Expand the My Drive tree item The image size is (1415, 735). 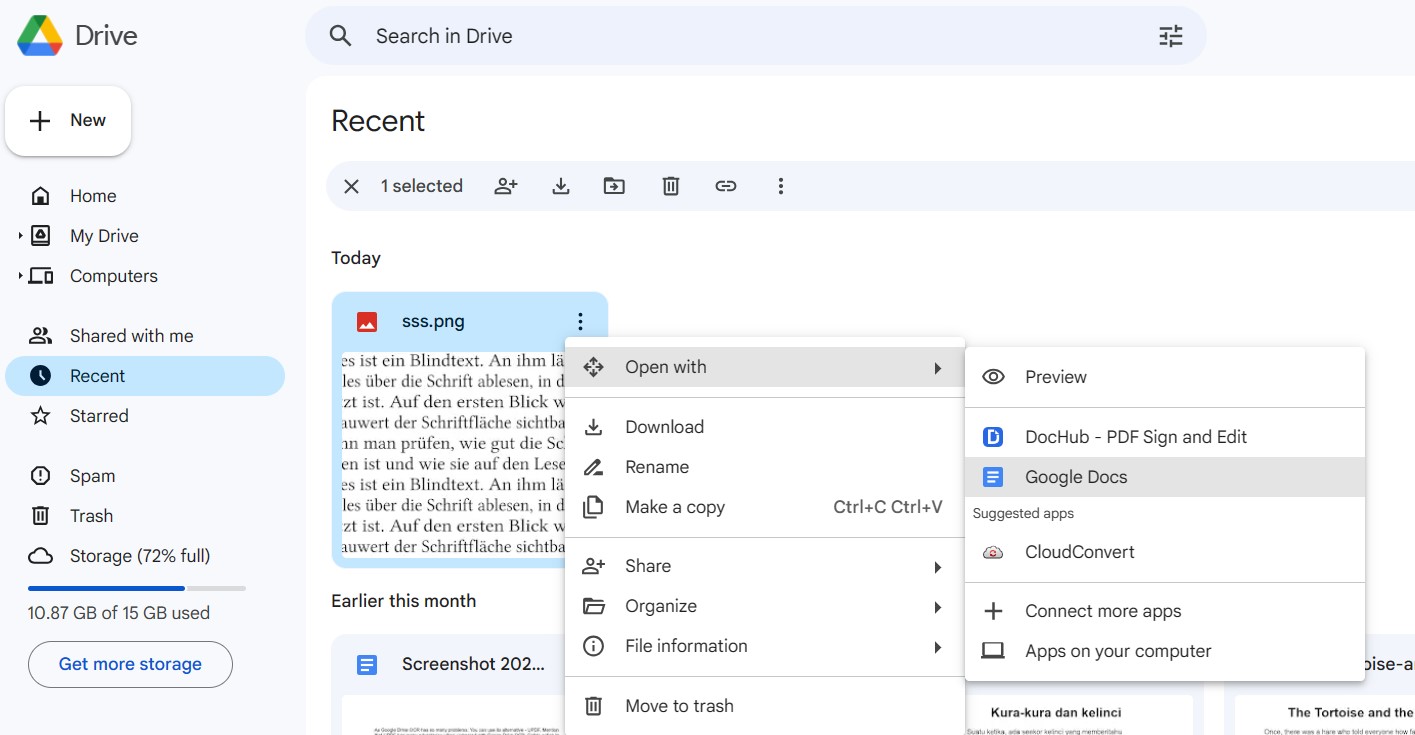tap(19, 235)
